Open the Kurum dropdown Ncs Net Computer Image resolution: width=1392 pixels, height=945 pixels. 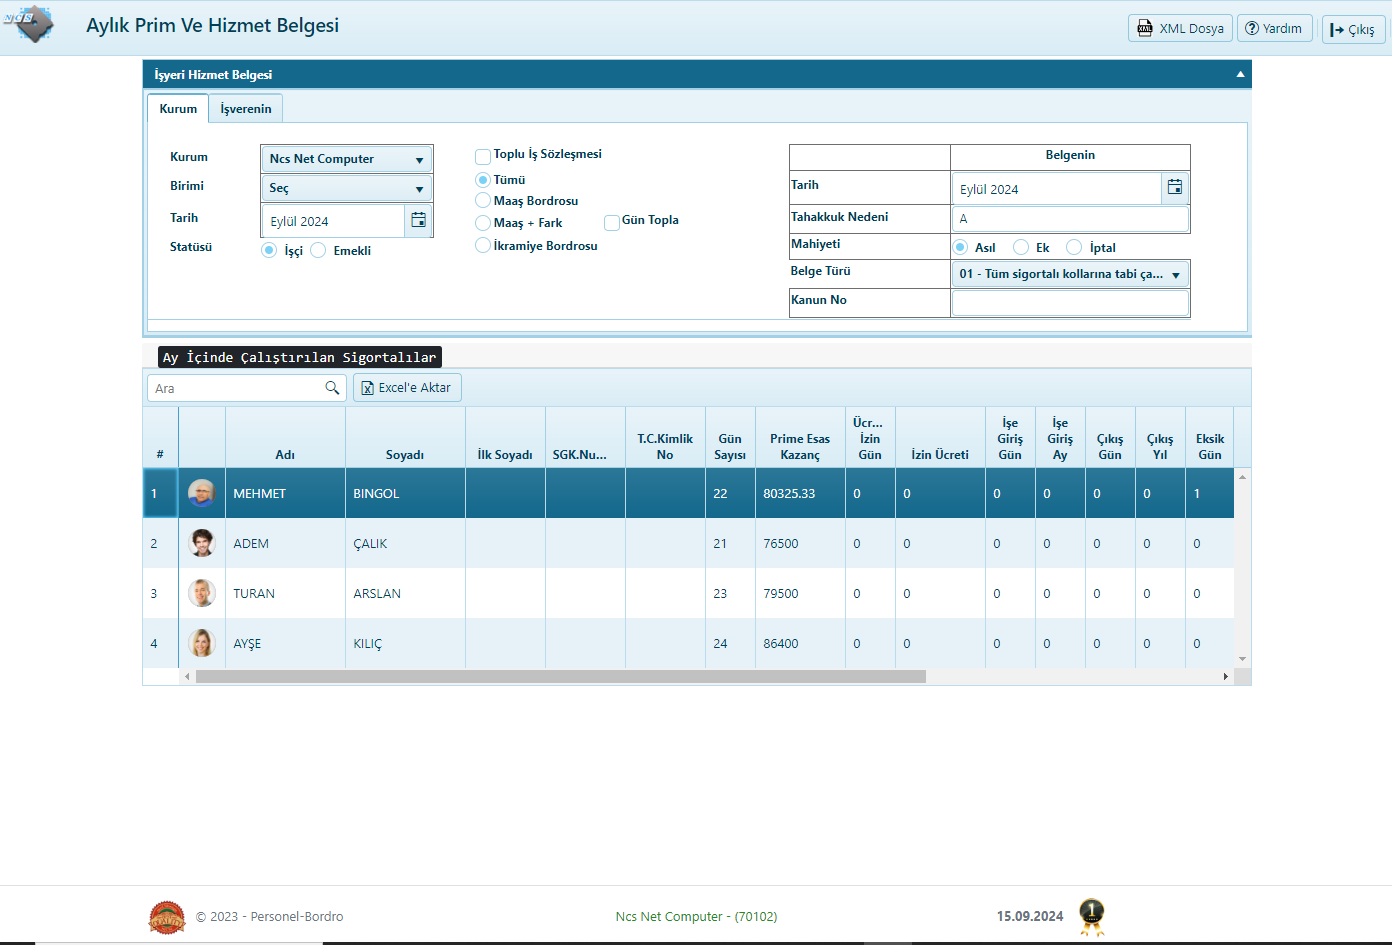click(x=346, y=159)
